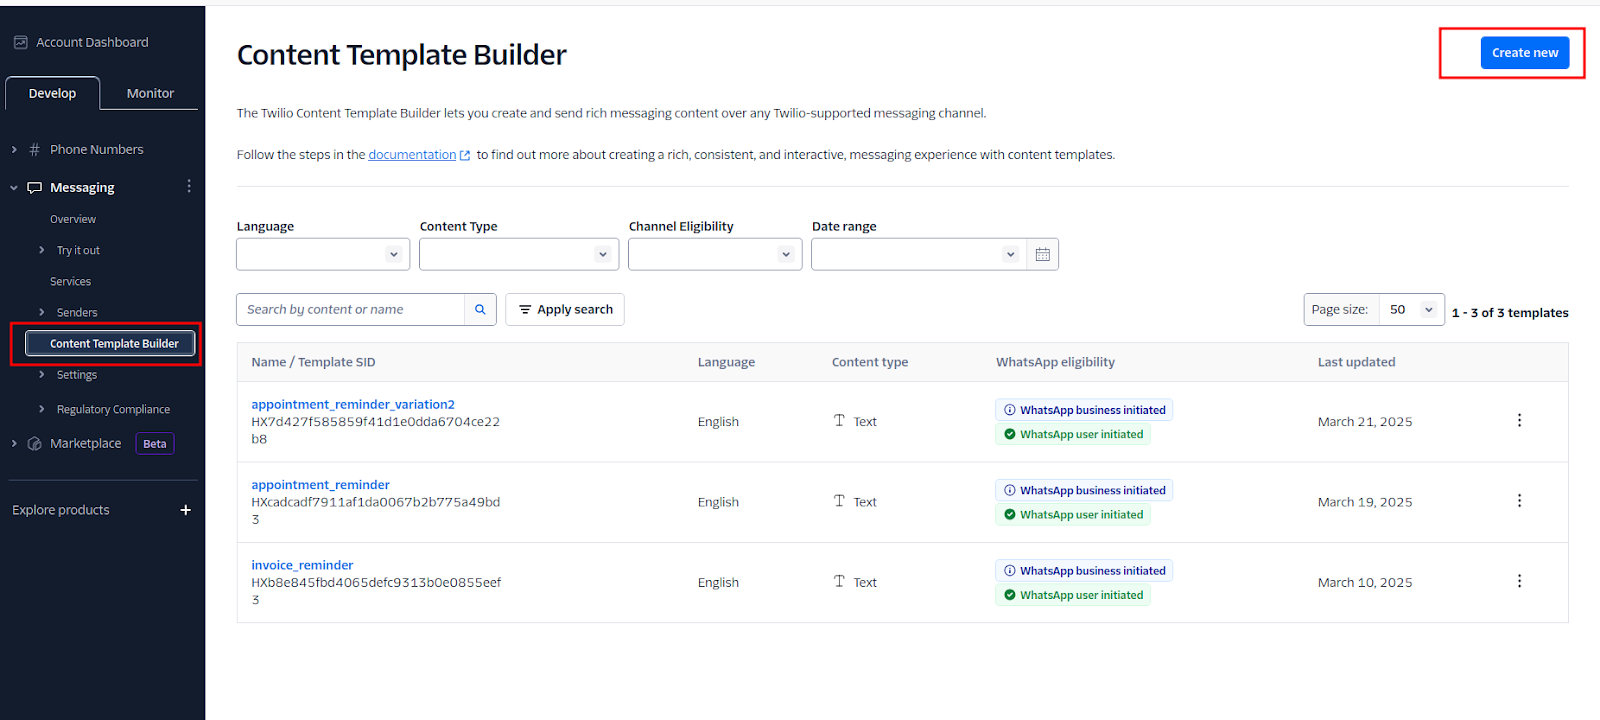
Task: Click Text type icon in appointment_reminder_variation2 row
Action: [839, 421]
